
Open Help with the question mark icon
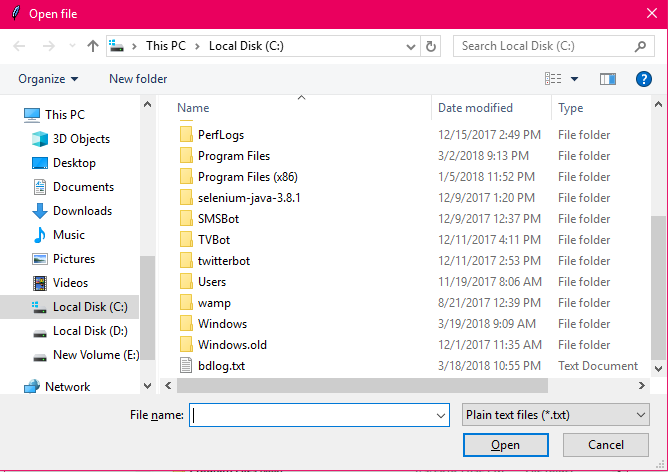tap(644, 79)
